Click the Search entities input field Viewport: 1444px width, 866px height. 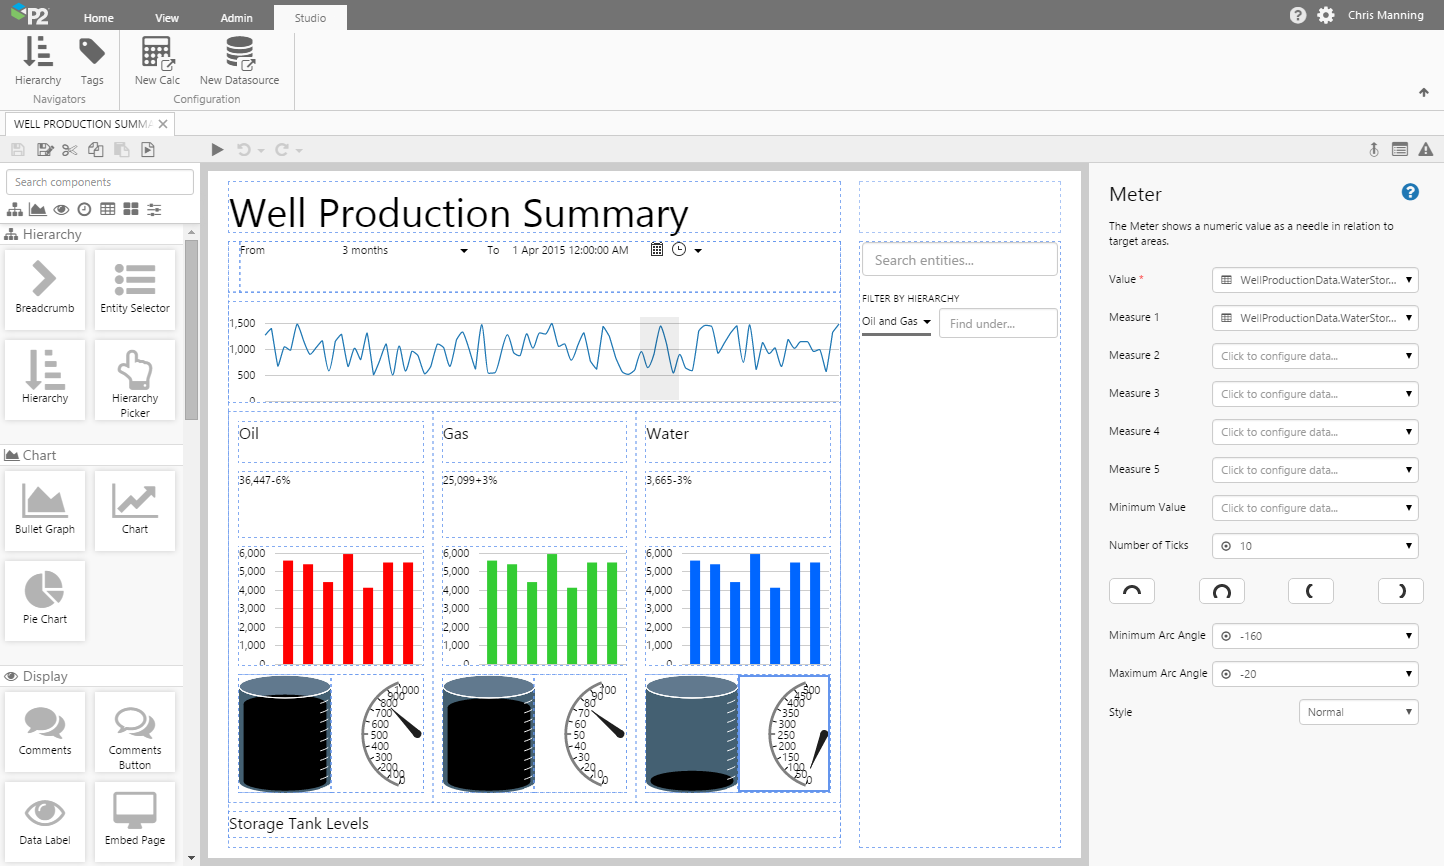959,260
